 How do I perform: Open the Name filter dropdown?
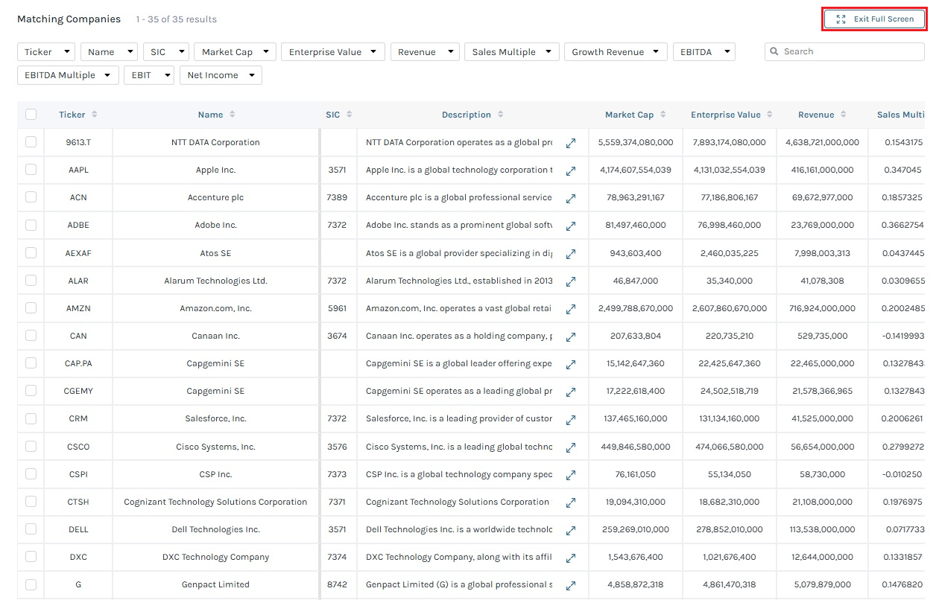pos(109,52)
